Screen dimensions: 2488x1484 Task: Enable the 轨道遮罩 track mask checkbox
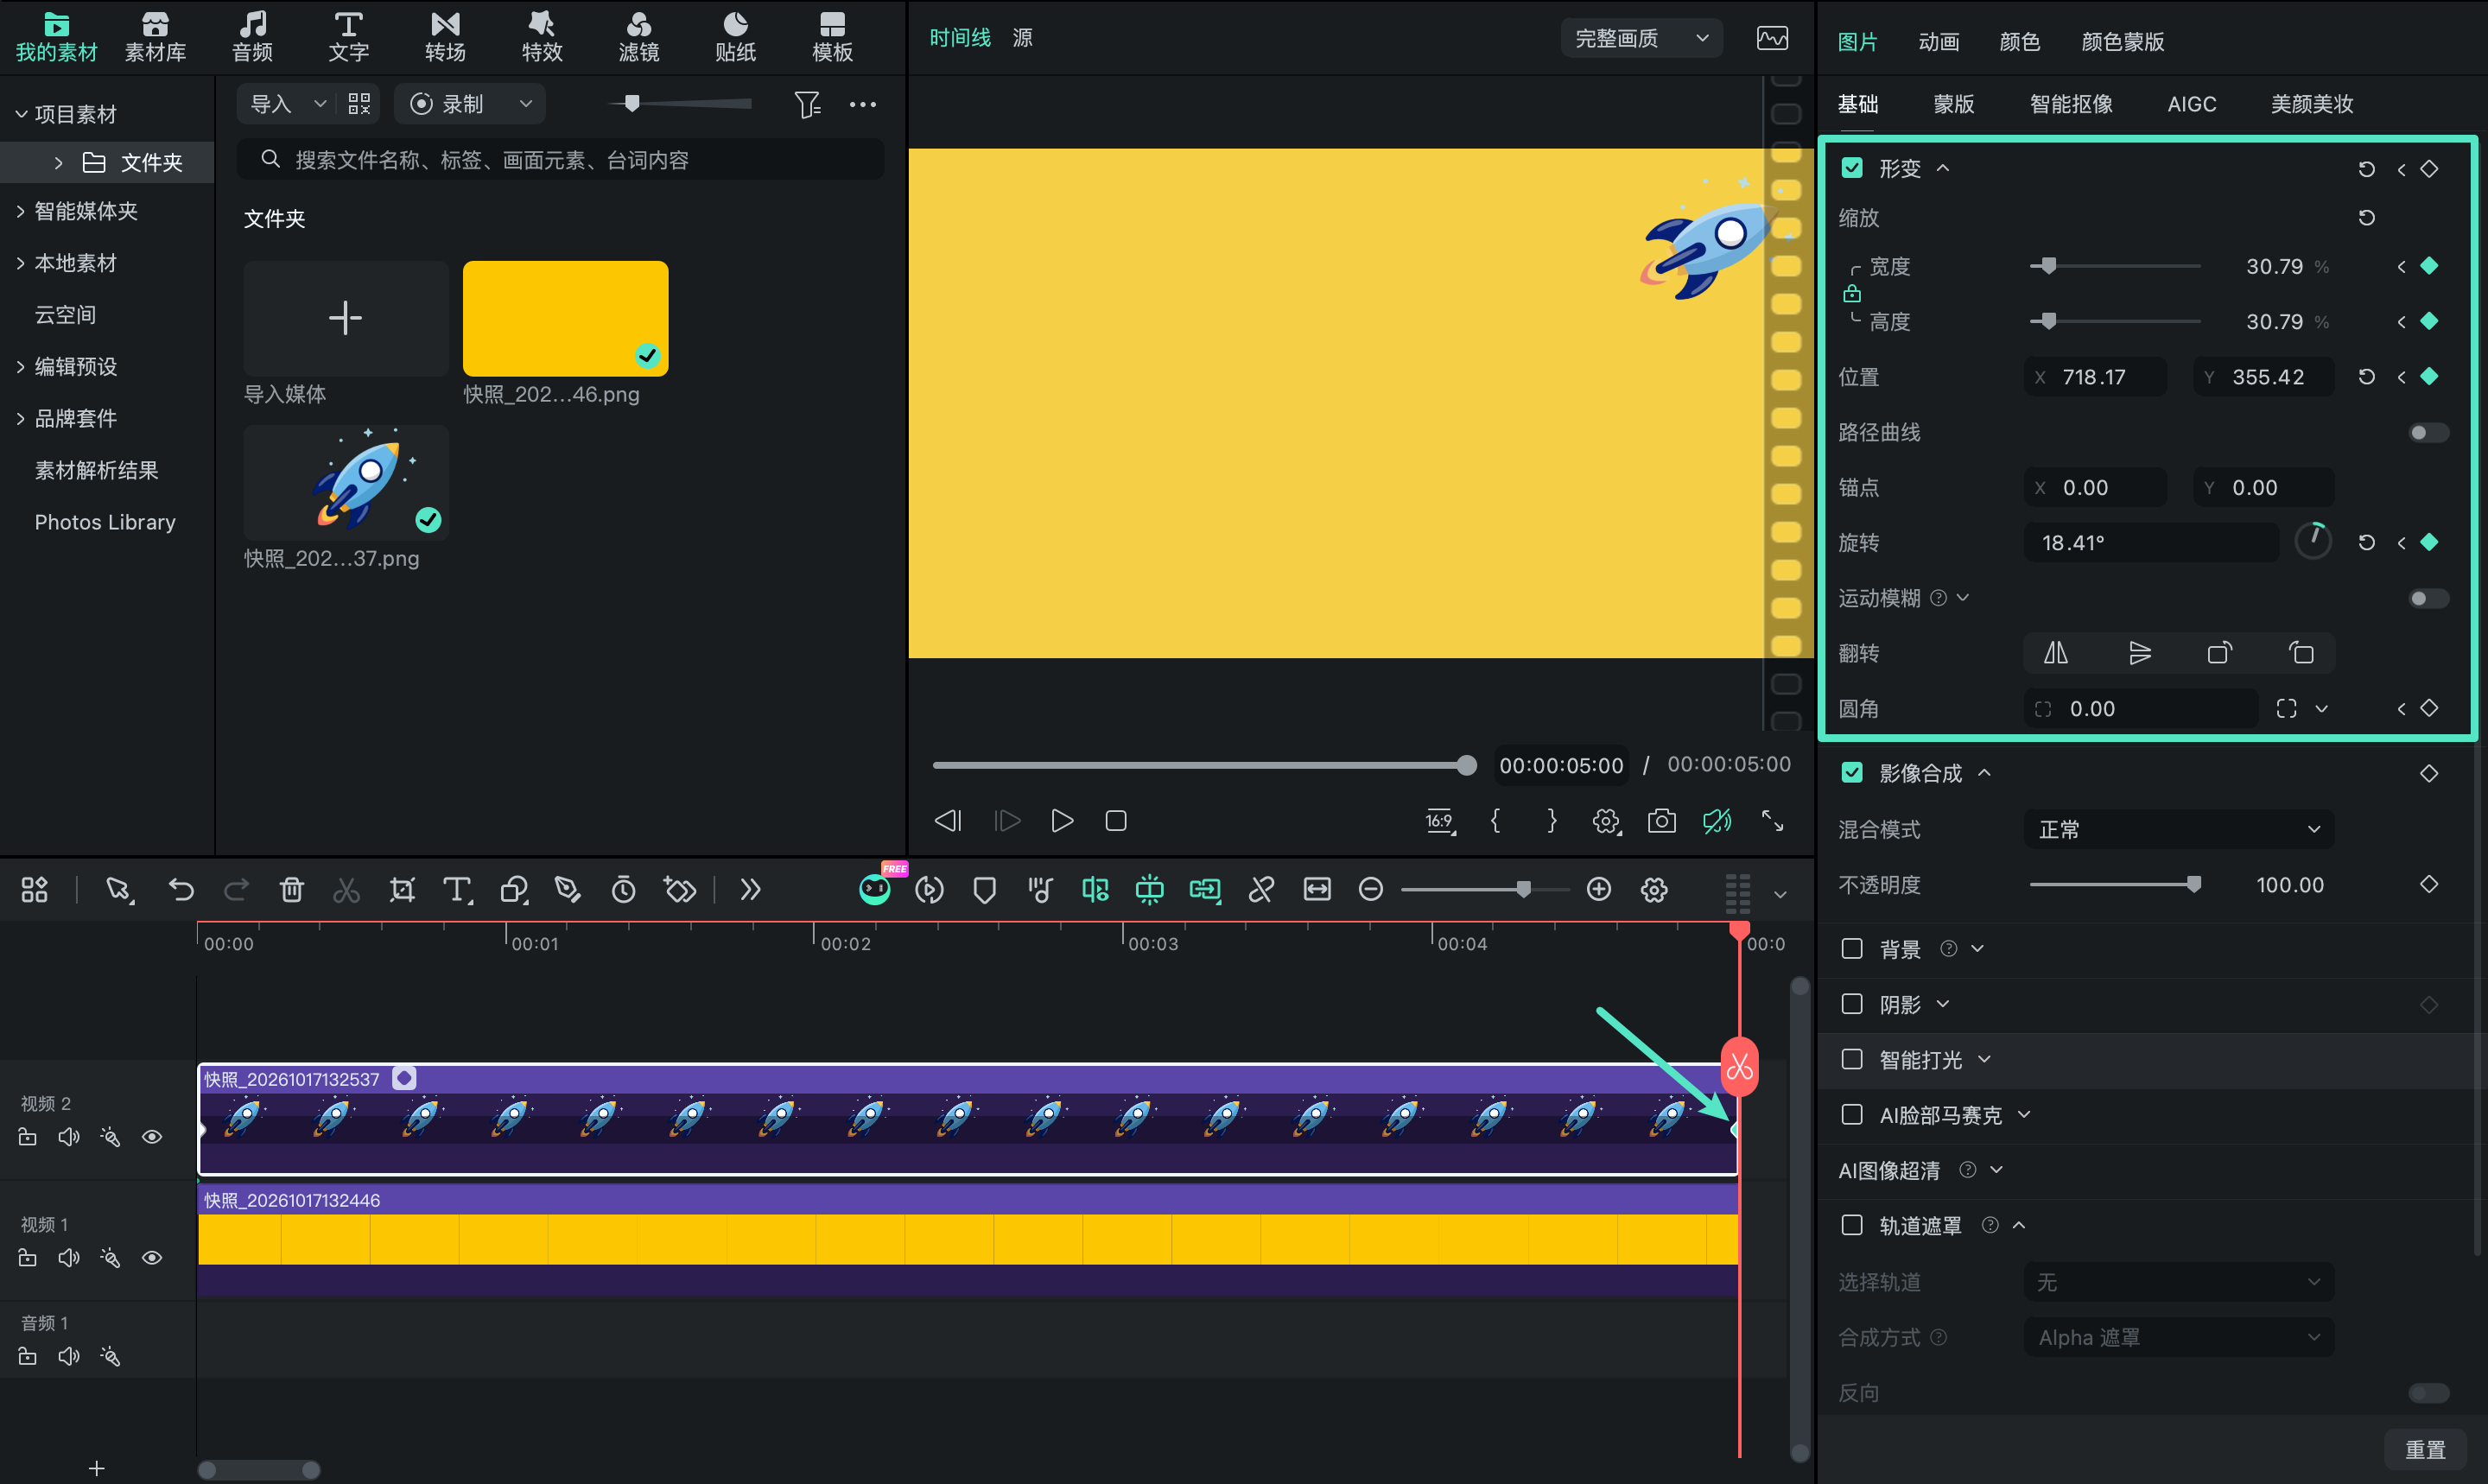click(1852, 1225)
